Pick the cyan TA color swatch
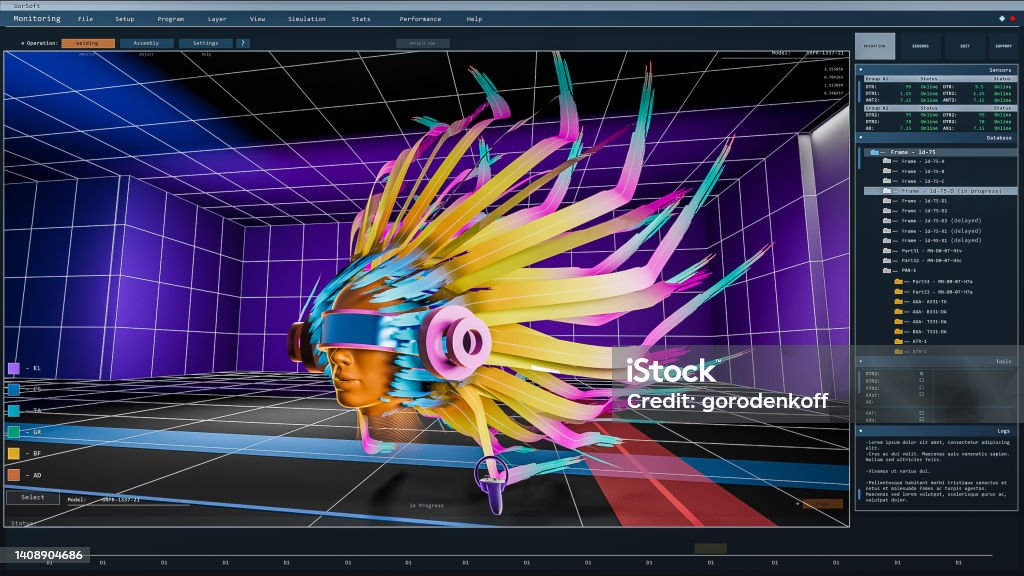Screen dimensions: 1024x576 (x=14, y=411)
